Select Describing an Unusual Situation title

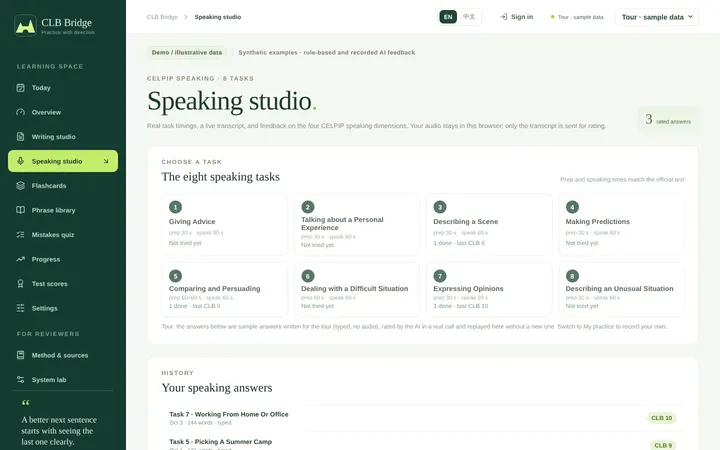pyautogui.click(x=619, y=288)
